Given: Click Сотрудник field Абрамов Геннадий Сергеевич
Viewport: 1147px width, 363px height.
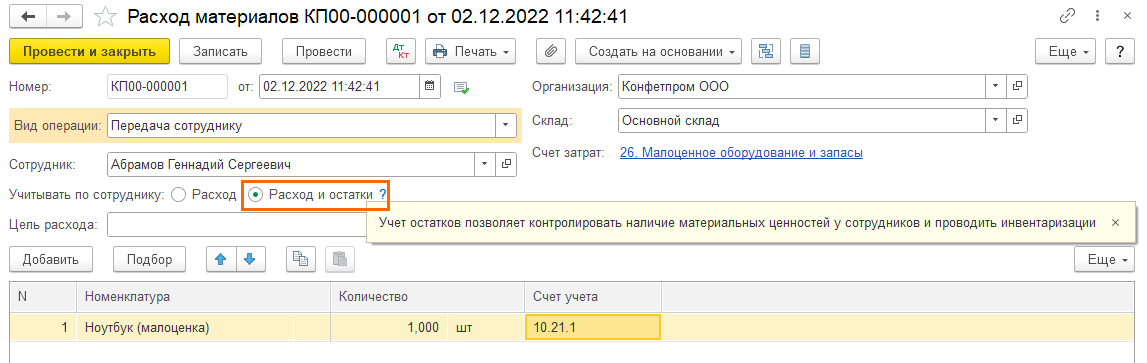Looking at the screenshot, I should (290, 165).
